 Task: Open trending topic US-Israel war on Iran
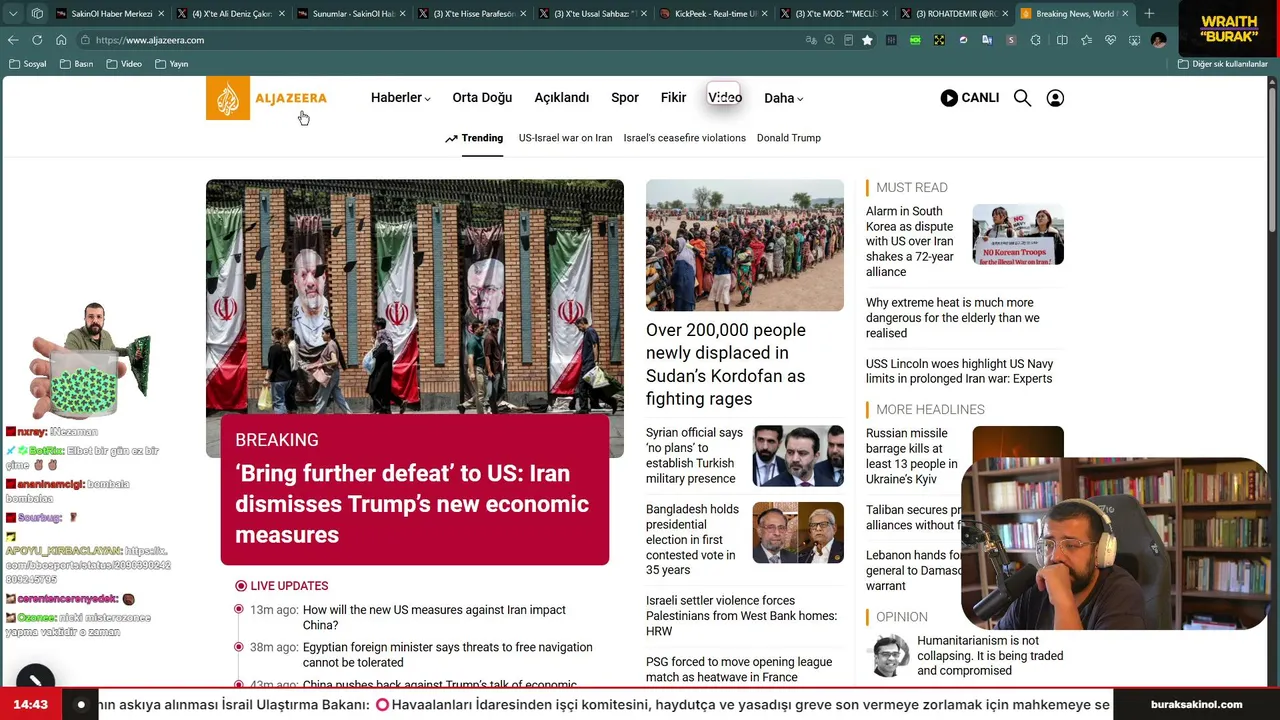coord(565,138)
